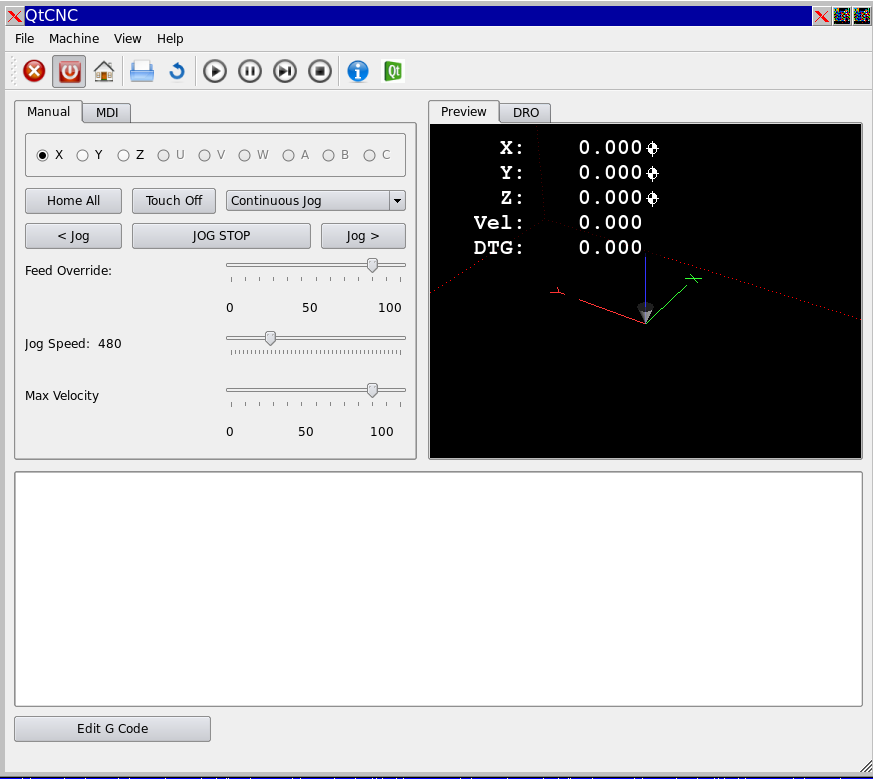Image resolution: width=873 pixels, height=779 pixels.
Task: Pause the program with pause icon
Action: 250,71
